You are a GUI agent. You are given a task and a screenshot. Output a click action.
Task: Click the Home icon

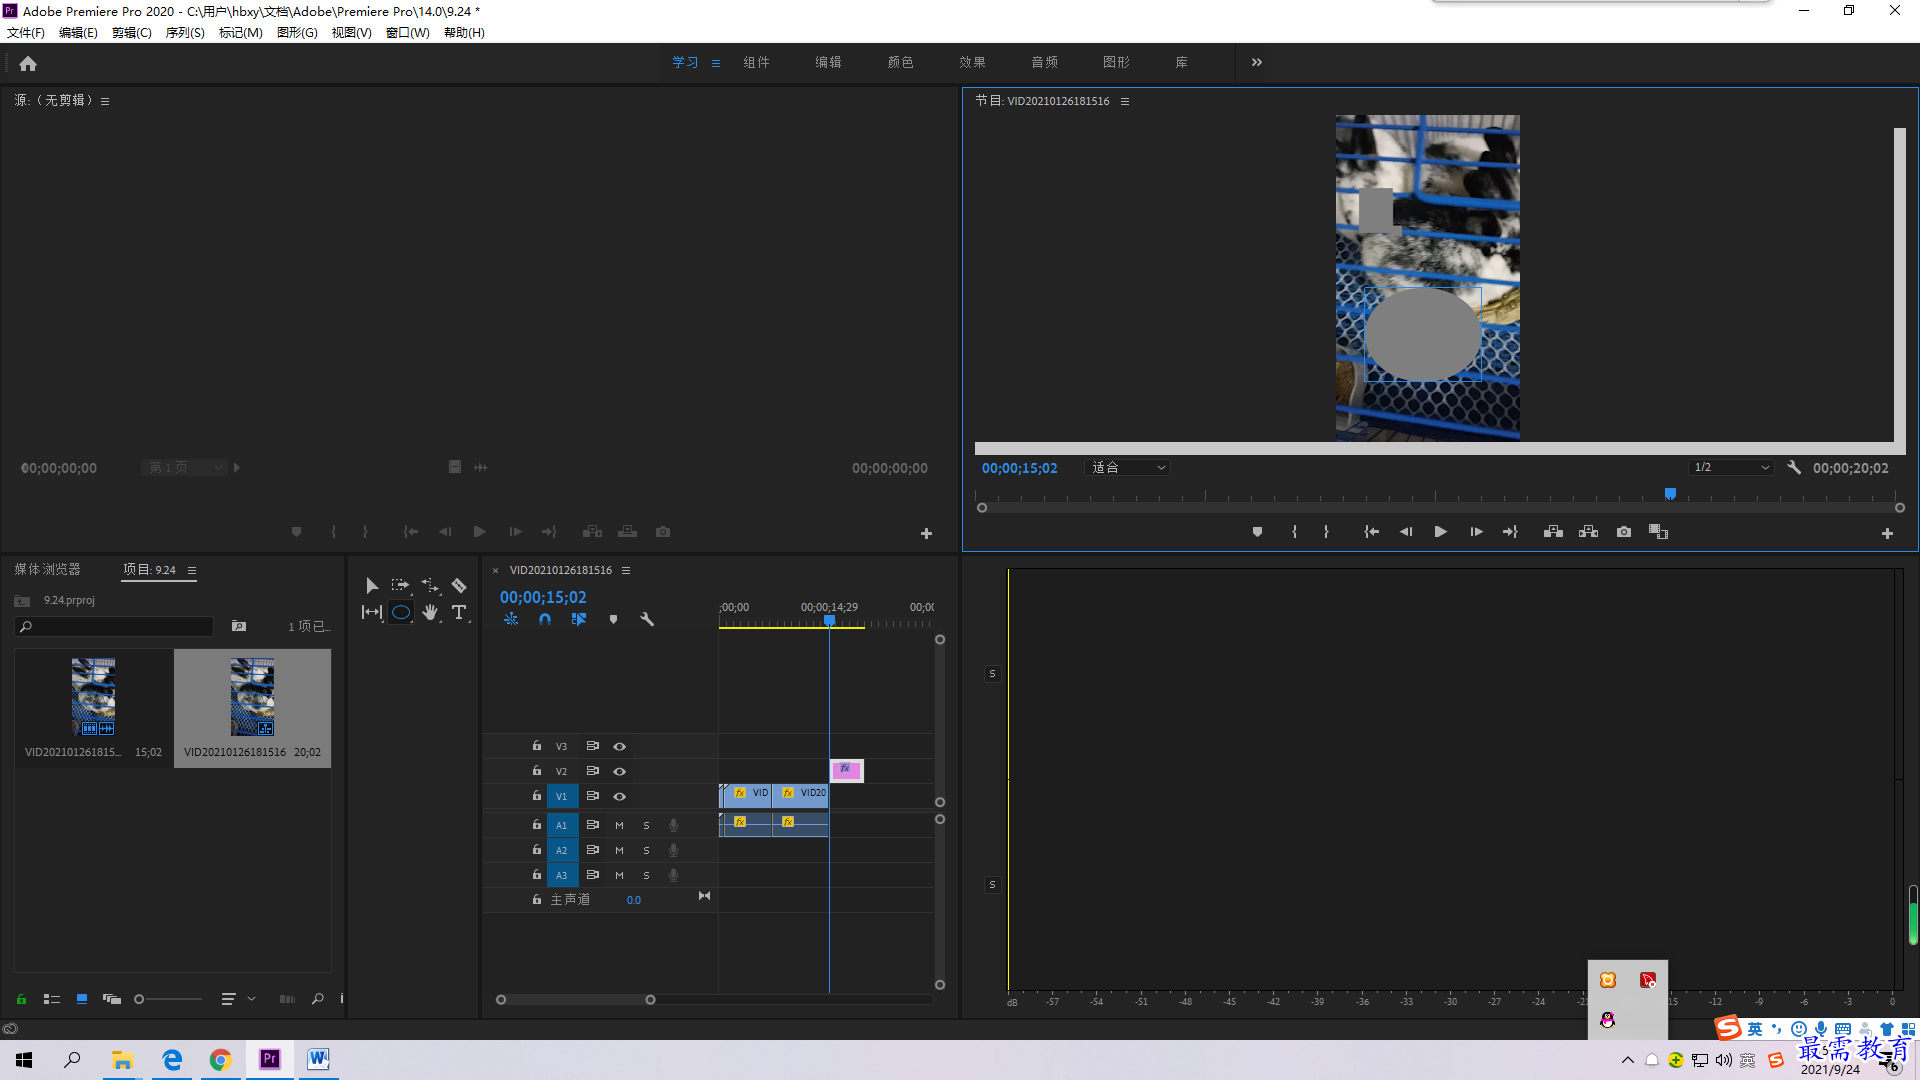[x=28, y=63]
